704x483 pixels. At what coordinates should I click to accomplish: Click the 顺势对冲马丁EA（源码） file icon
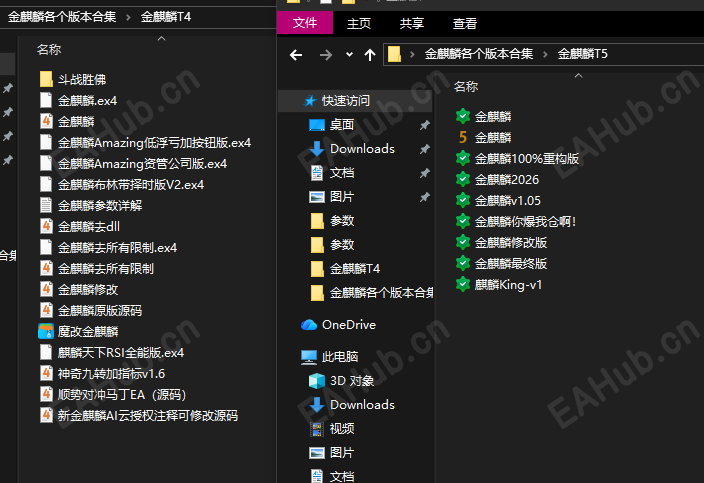click(x=46, y=395)
